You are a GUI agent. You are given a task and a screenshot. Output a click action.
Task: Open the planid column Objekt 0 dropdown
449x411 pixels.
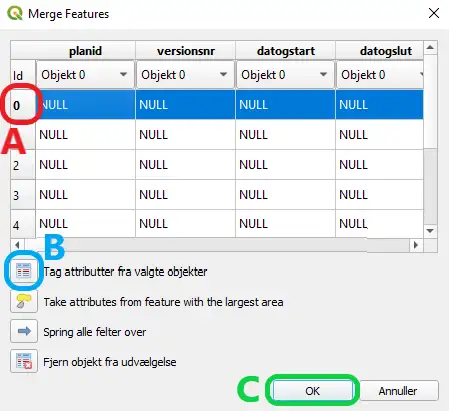[85, 75]
